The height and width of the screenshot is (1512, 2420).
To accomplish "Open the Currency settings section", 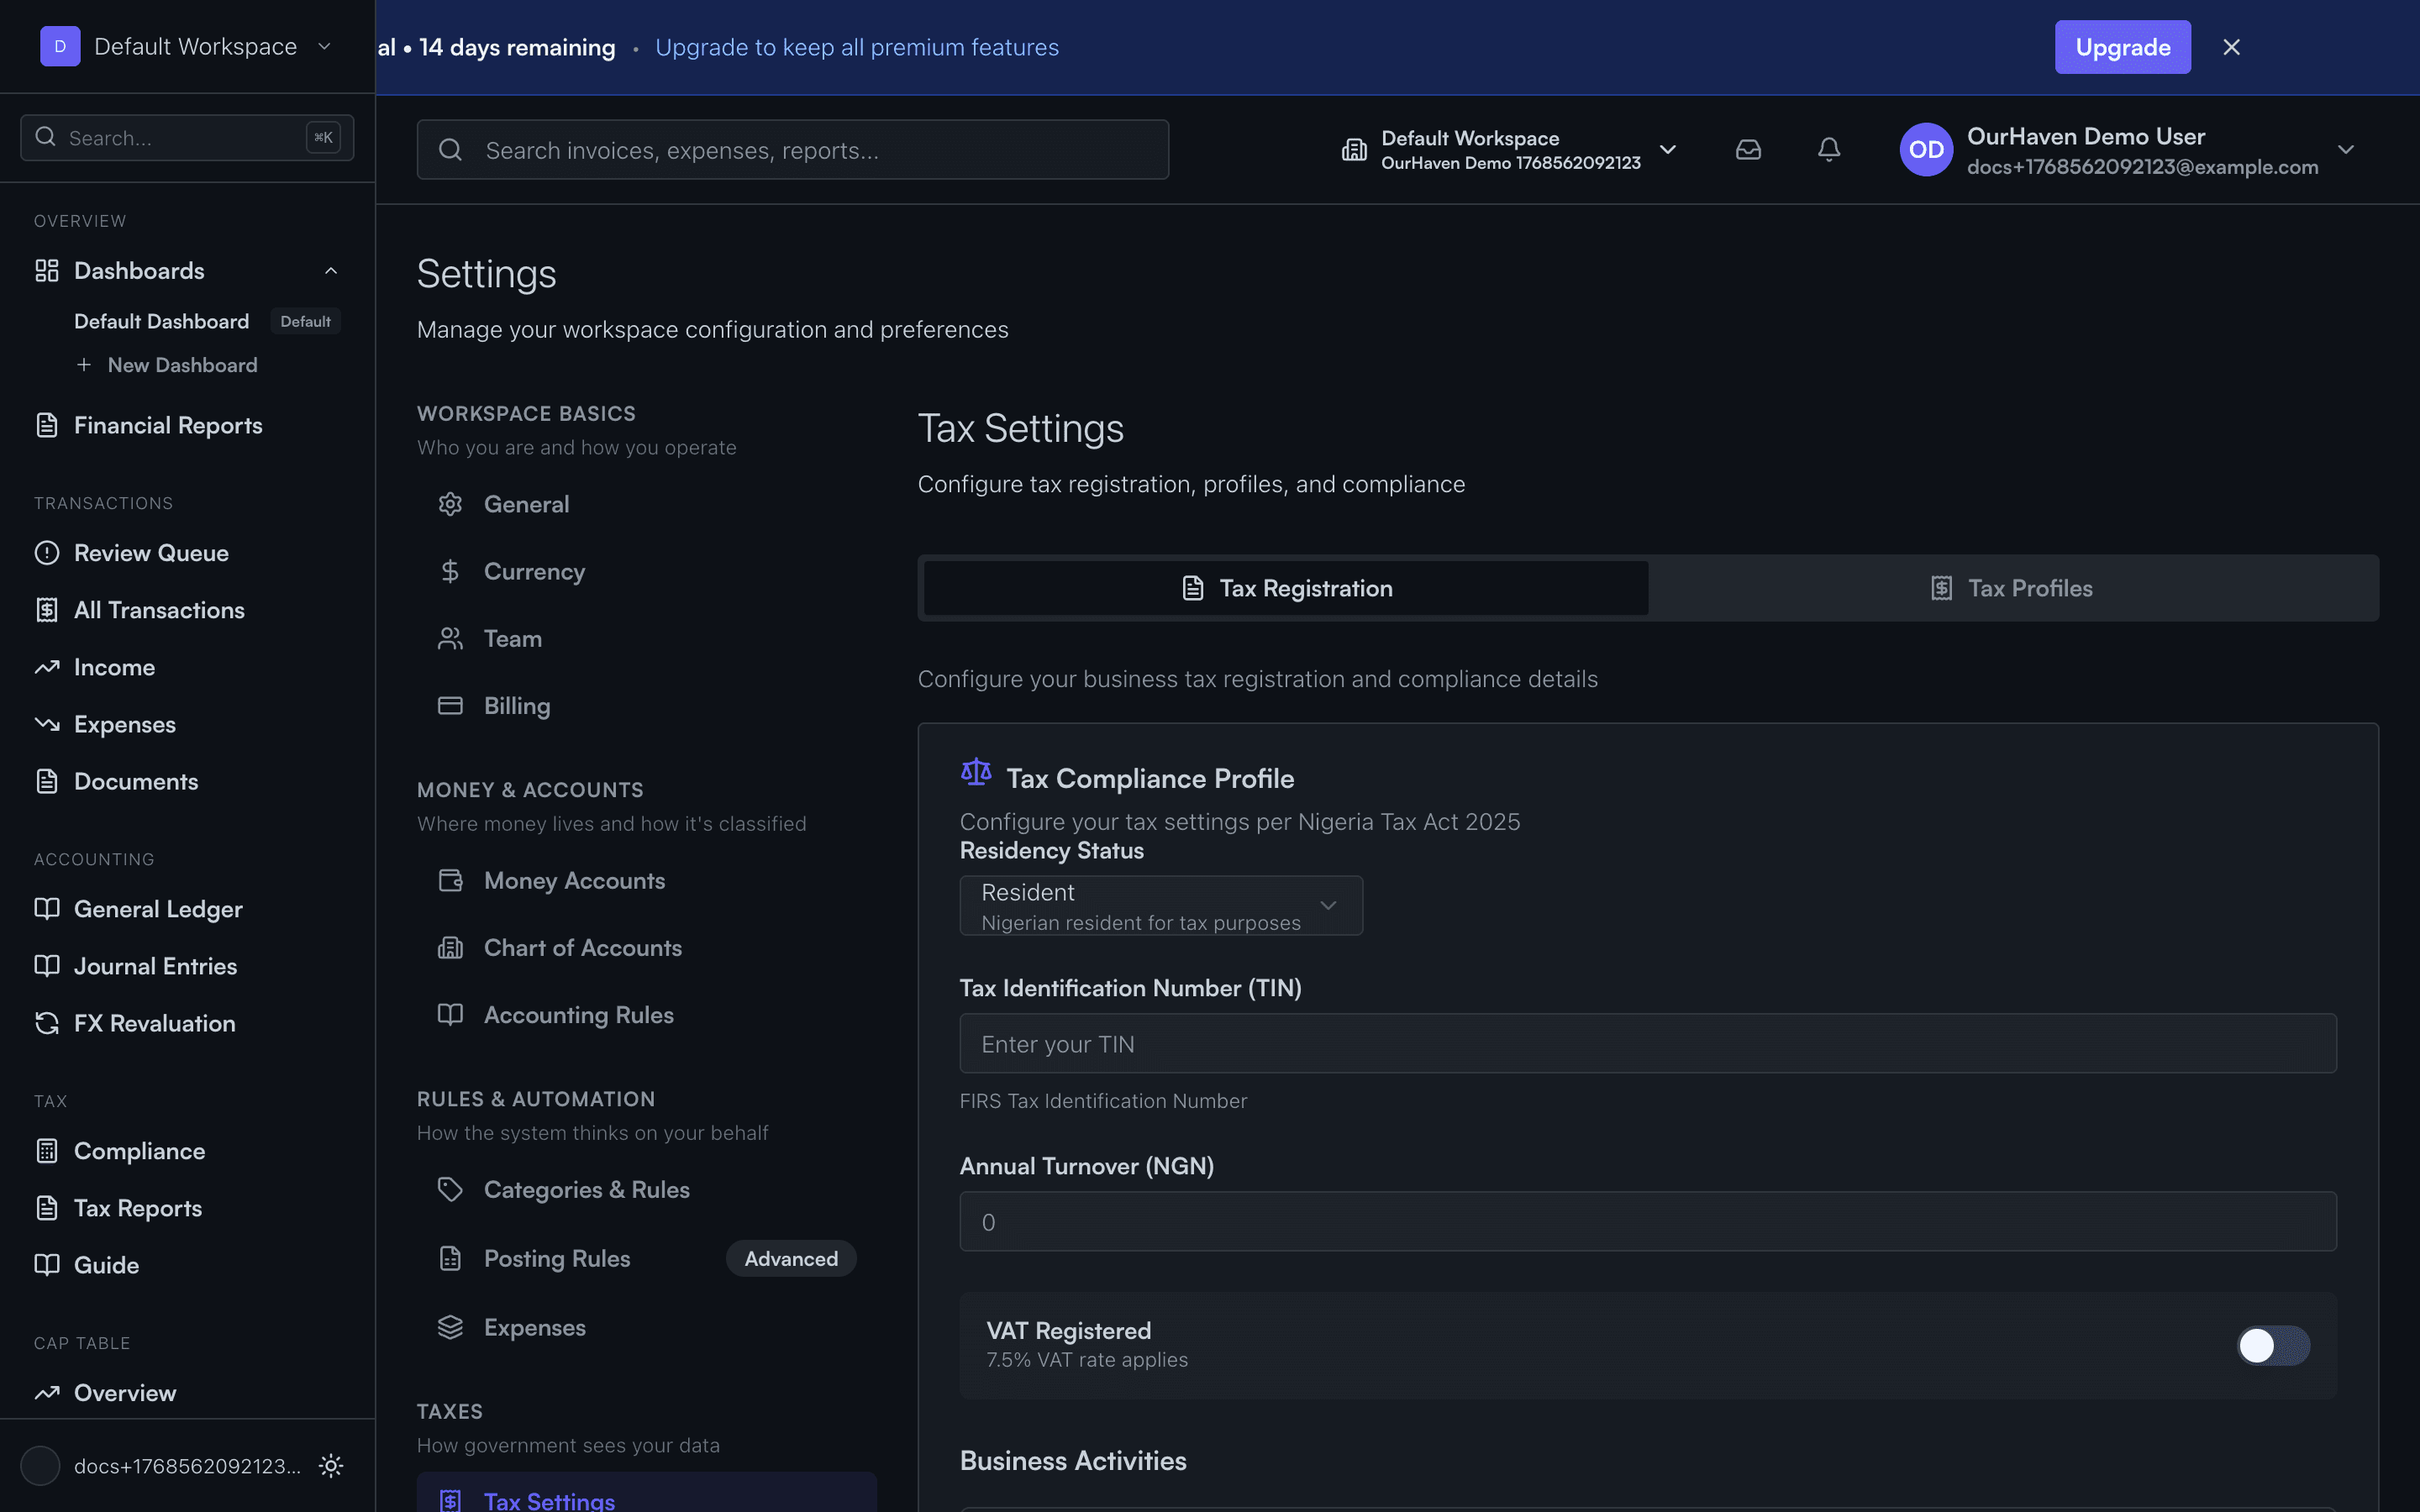I will tap(535, 571).
